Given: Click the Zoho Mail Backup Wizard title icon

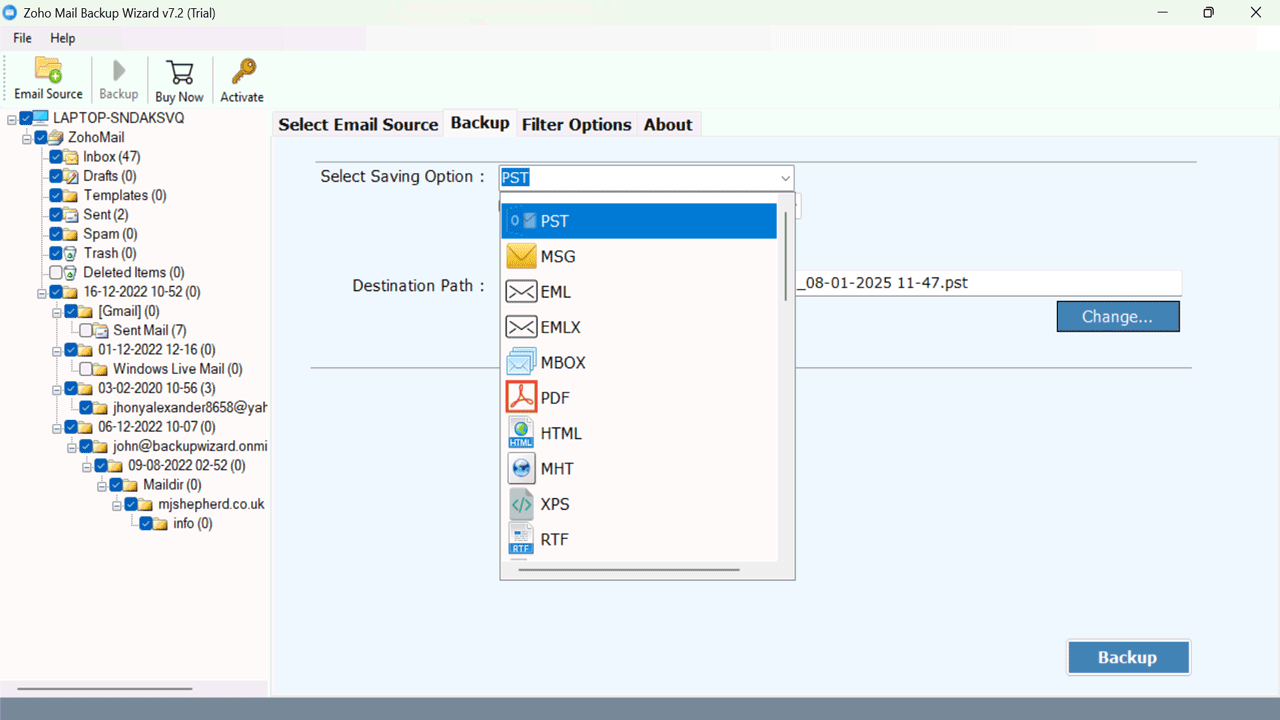Looking at the screenshot, I should [12, 12].
